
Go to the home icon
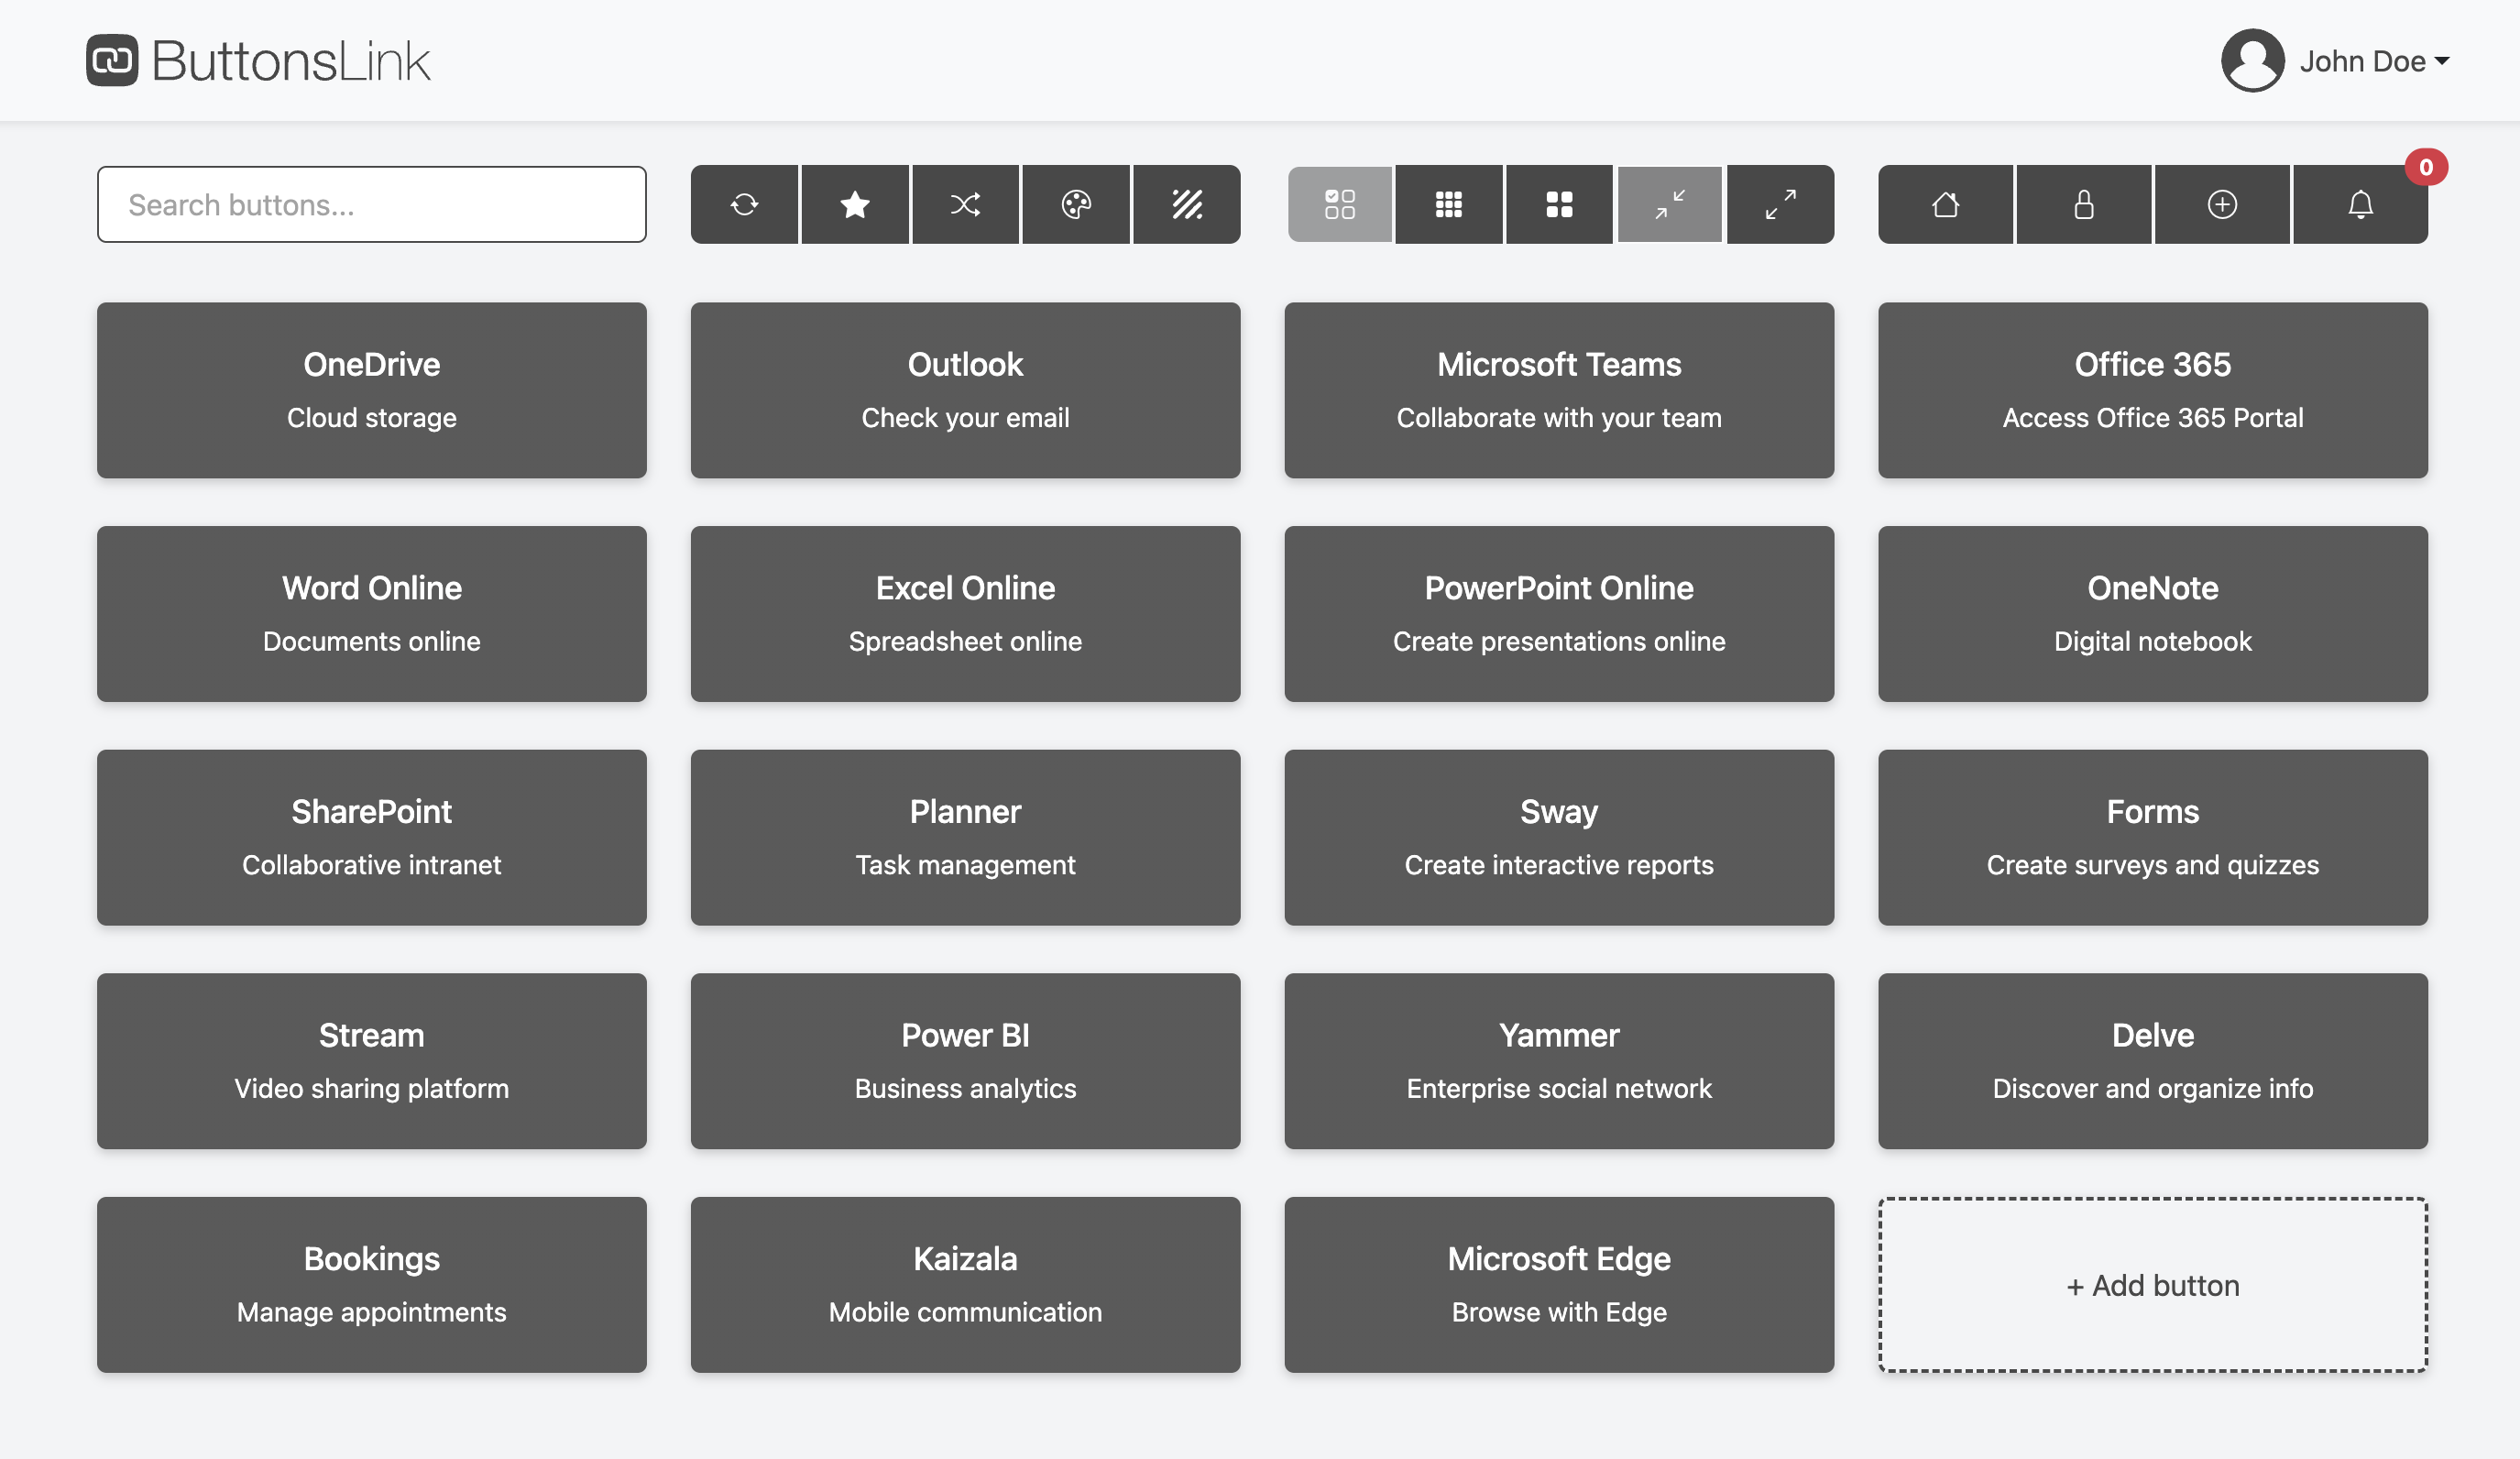[1946, 204]
